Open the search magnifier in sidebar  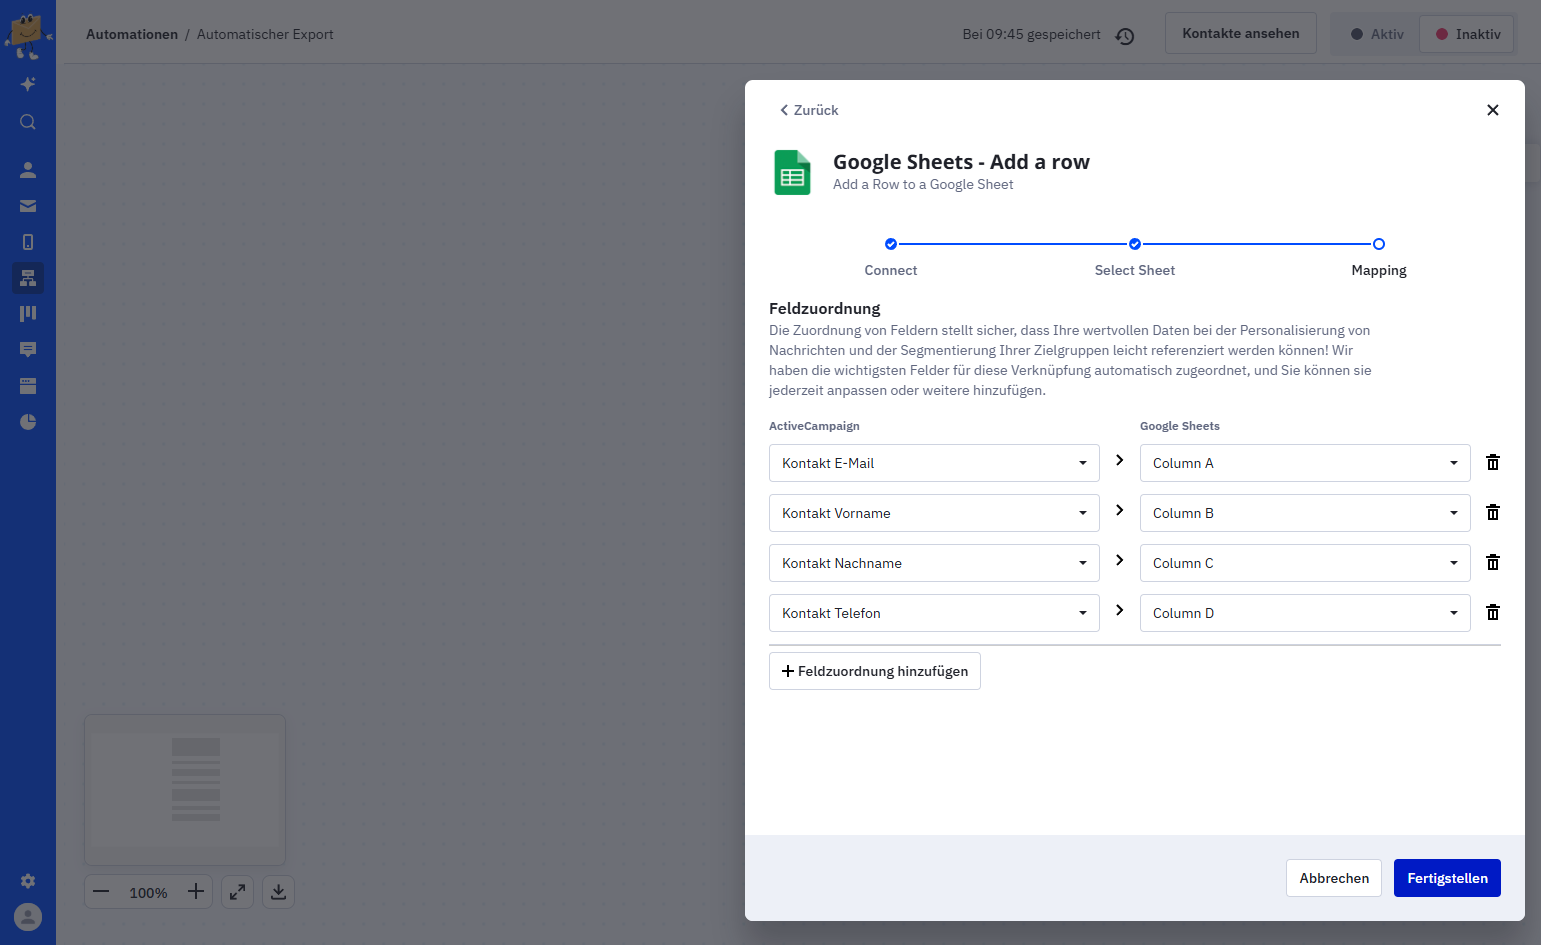[28, 122]
